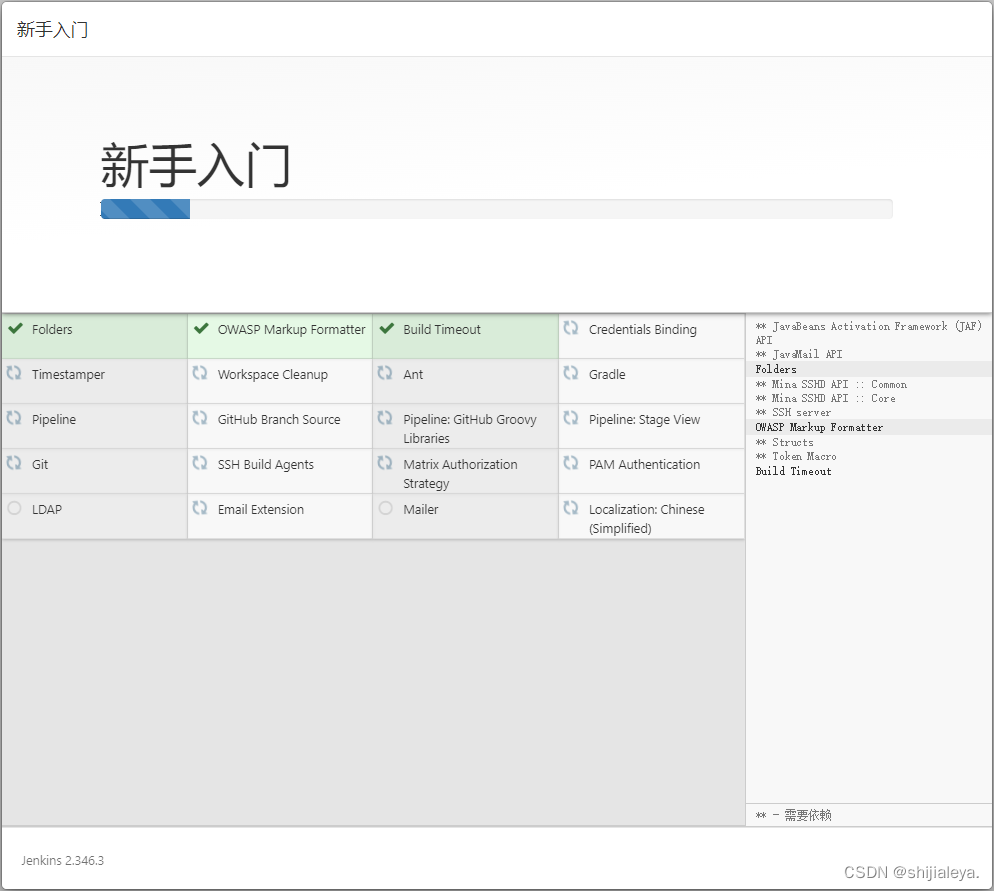This screenshot has width=994, height=891.
Task: Click the installation progress bar
Action: pos(496,209)
